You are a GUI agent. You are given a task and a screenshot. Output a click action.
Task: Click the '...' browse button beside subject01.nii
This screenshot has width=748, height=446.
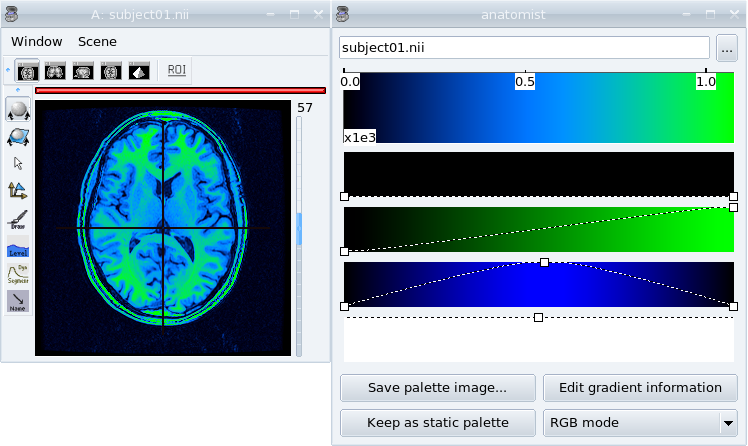tap(726, 47)
